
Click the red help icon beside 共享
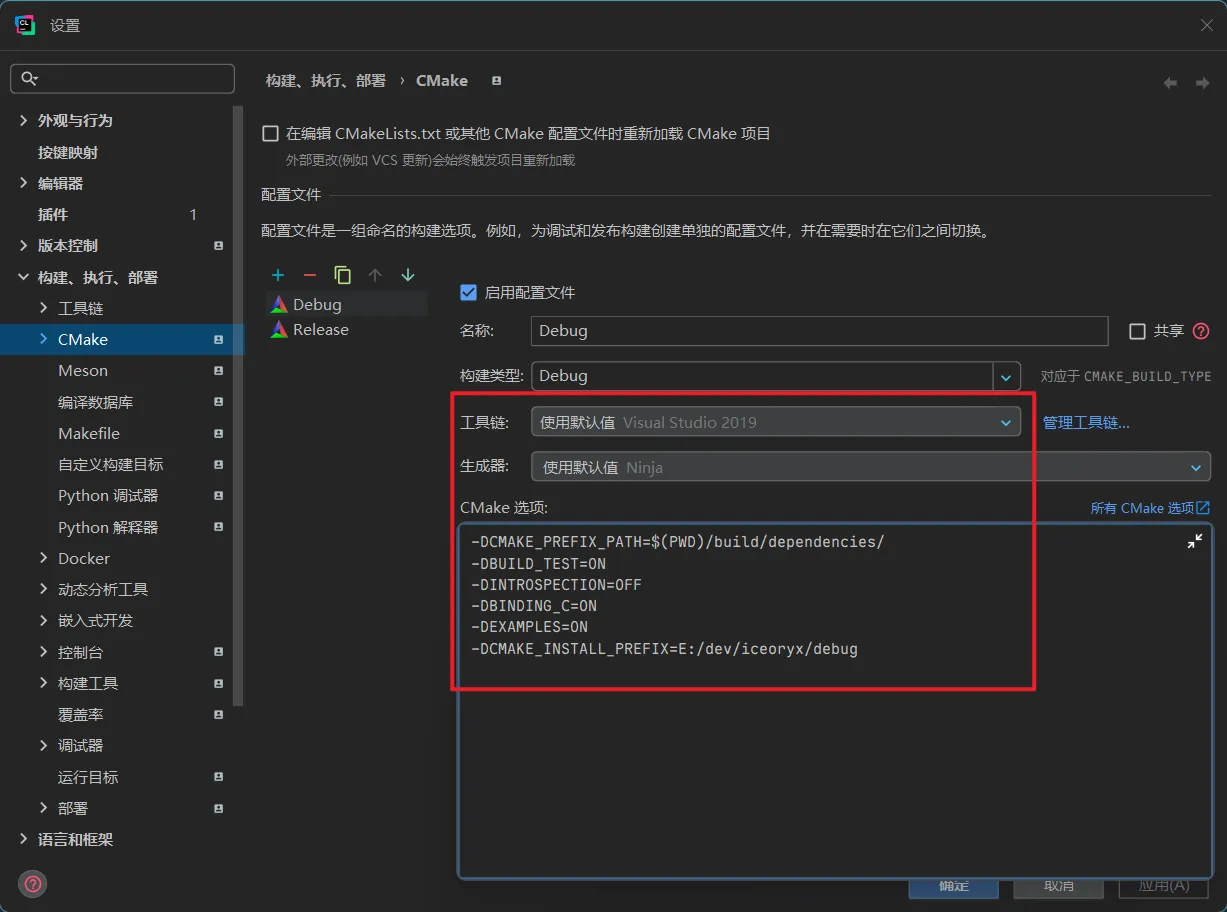[1201, 331]
